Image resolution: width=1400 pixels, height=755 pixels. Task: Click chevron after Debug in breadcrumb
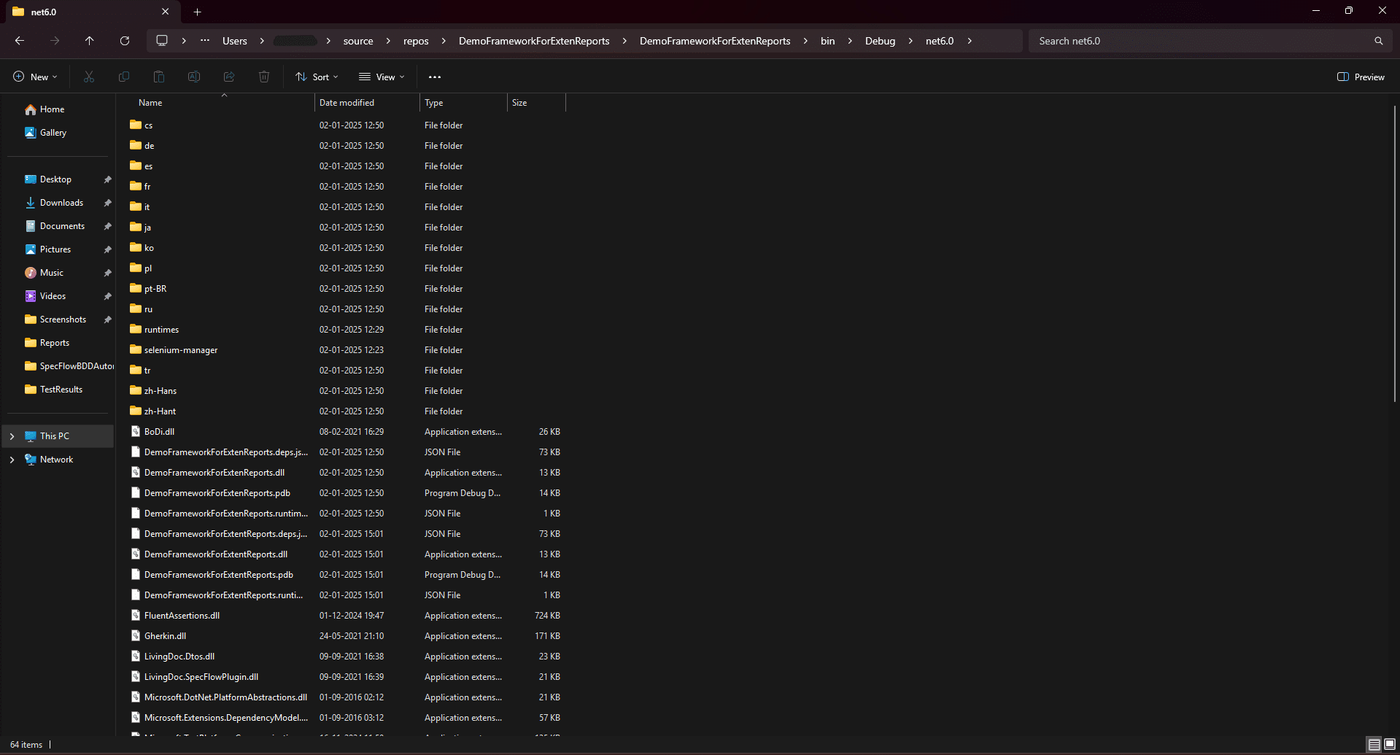pyautogui.click(x=910, y=41)
